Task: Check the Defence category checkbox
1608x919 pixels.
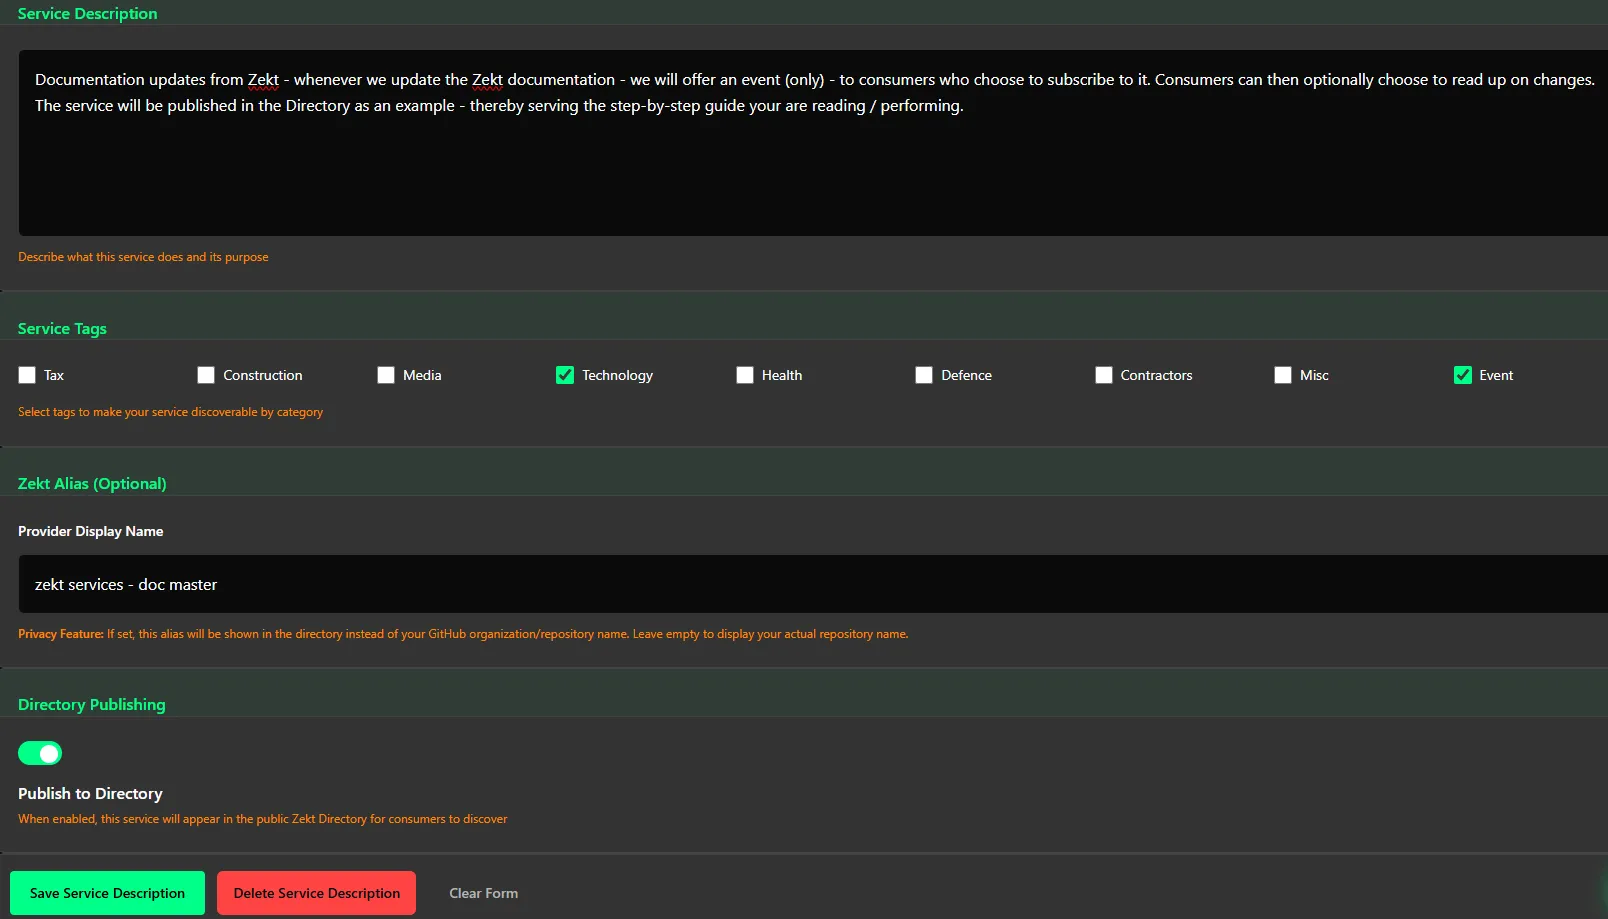Action: coord(923,375)
